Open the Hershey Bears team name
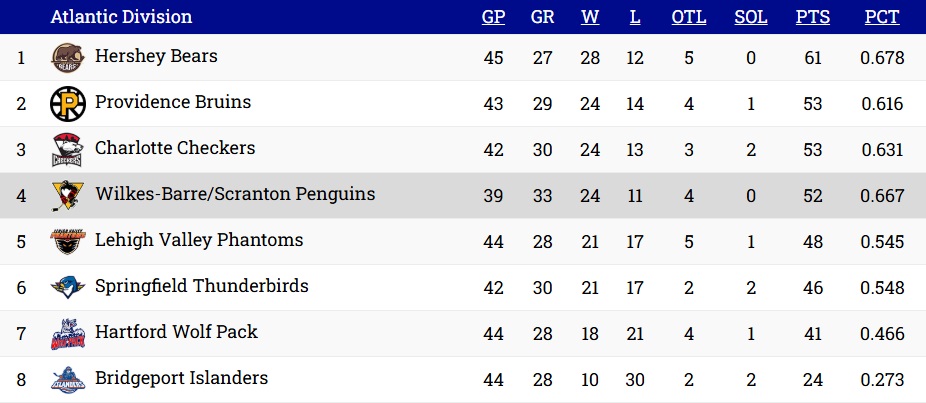 156,56
